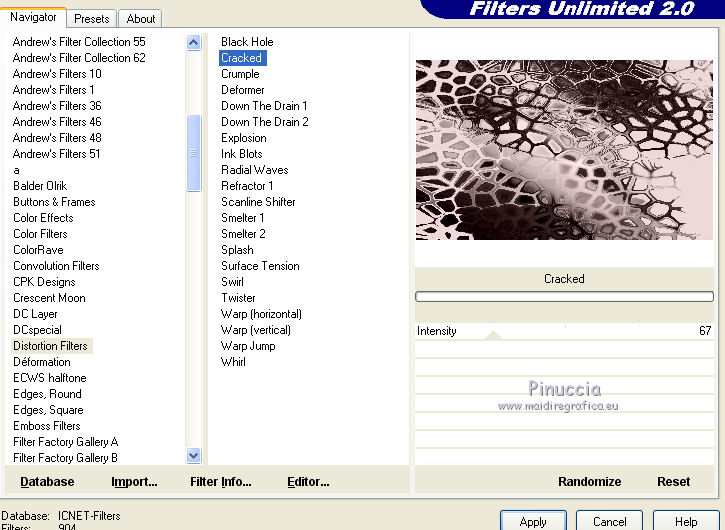Screen dimensions: 725x530
Task: Select Buttons & Frames category
Action: 54,202
